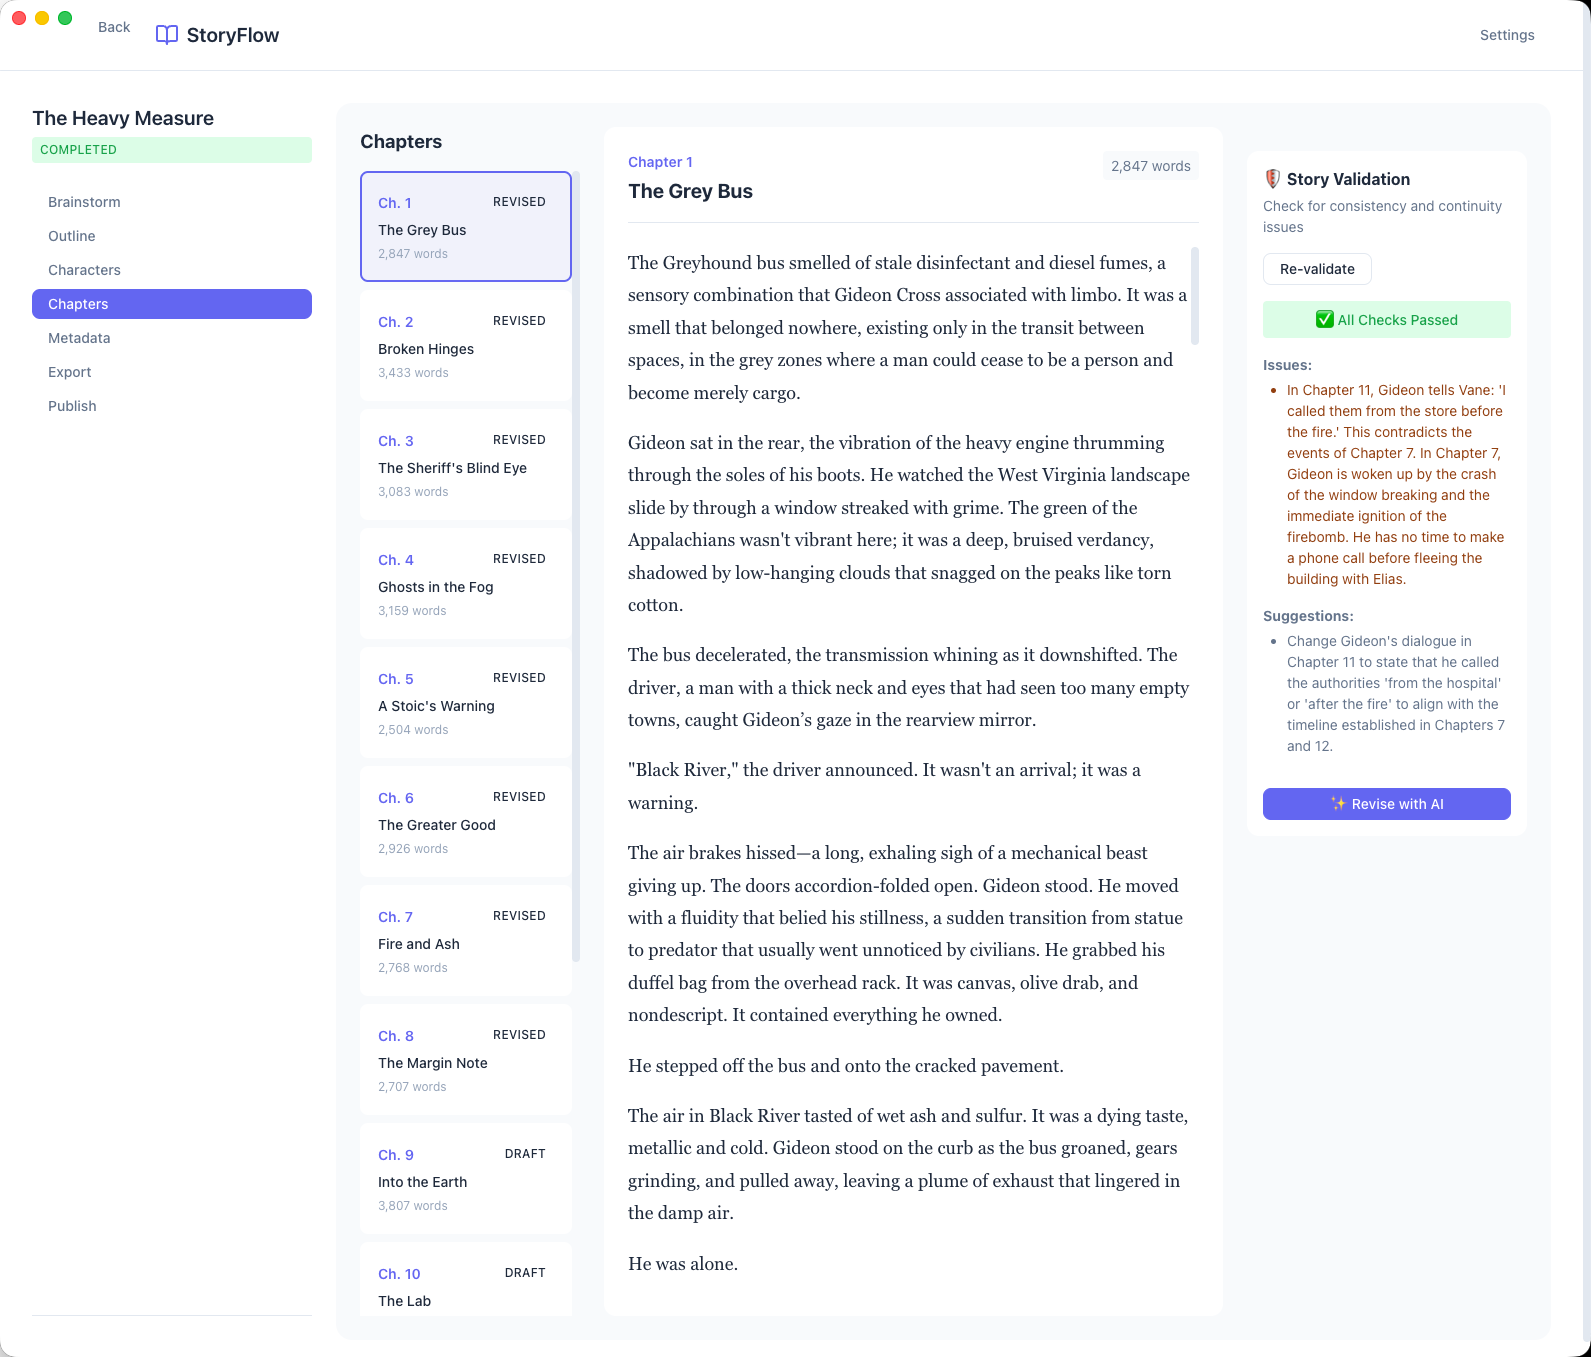
Task: Open chapter 7 Fire and Ash
Action: (465, 941)
